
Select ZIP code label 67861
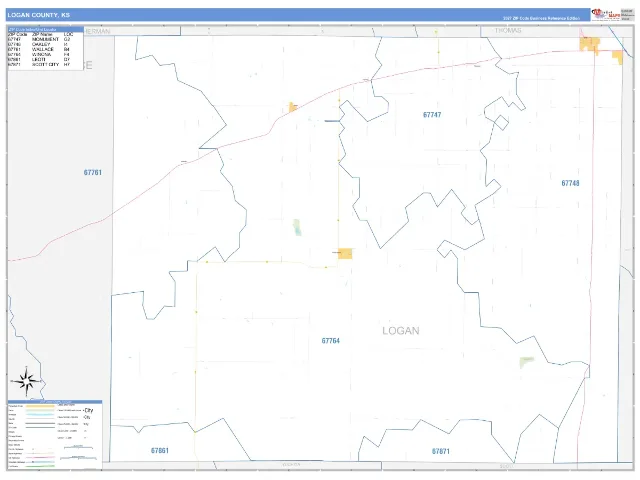pyautogui.click(x=160, y=450)
